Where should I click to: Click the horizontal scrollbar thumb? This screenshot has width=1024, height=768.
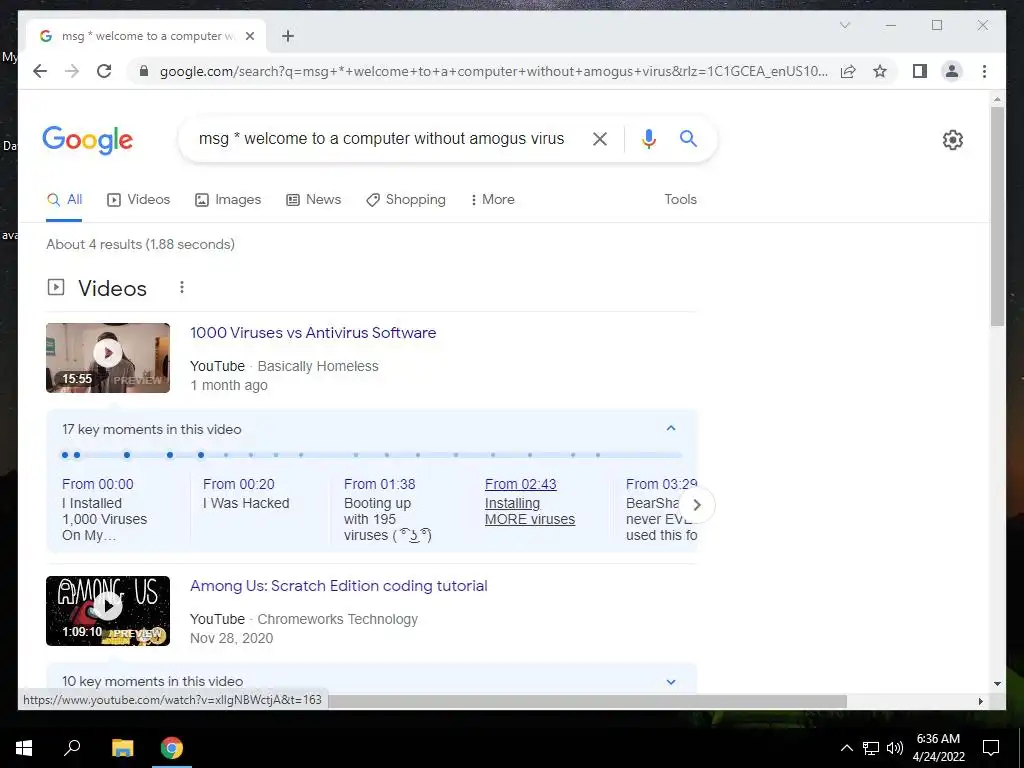click(587, 701)
